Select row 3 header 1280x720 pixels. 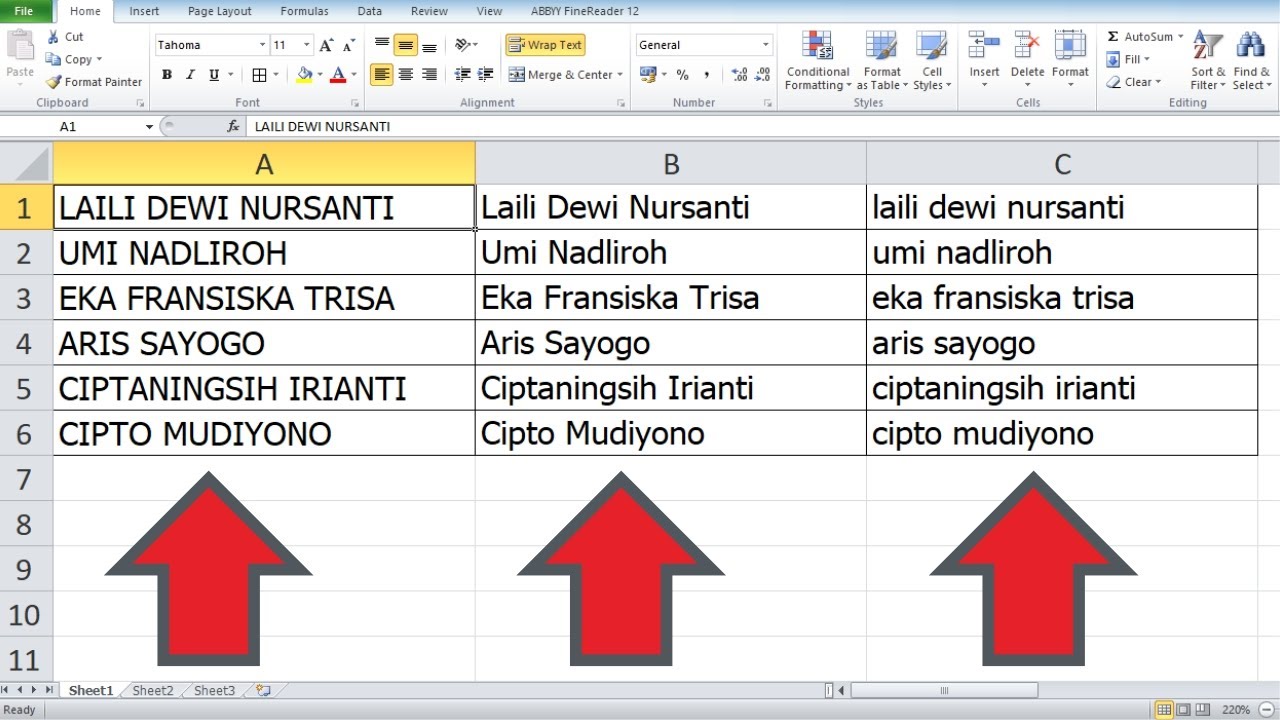click(x=25, y=298)
